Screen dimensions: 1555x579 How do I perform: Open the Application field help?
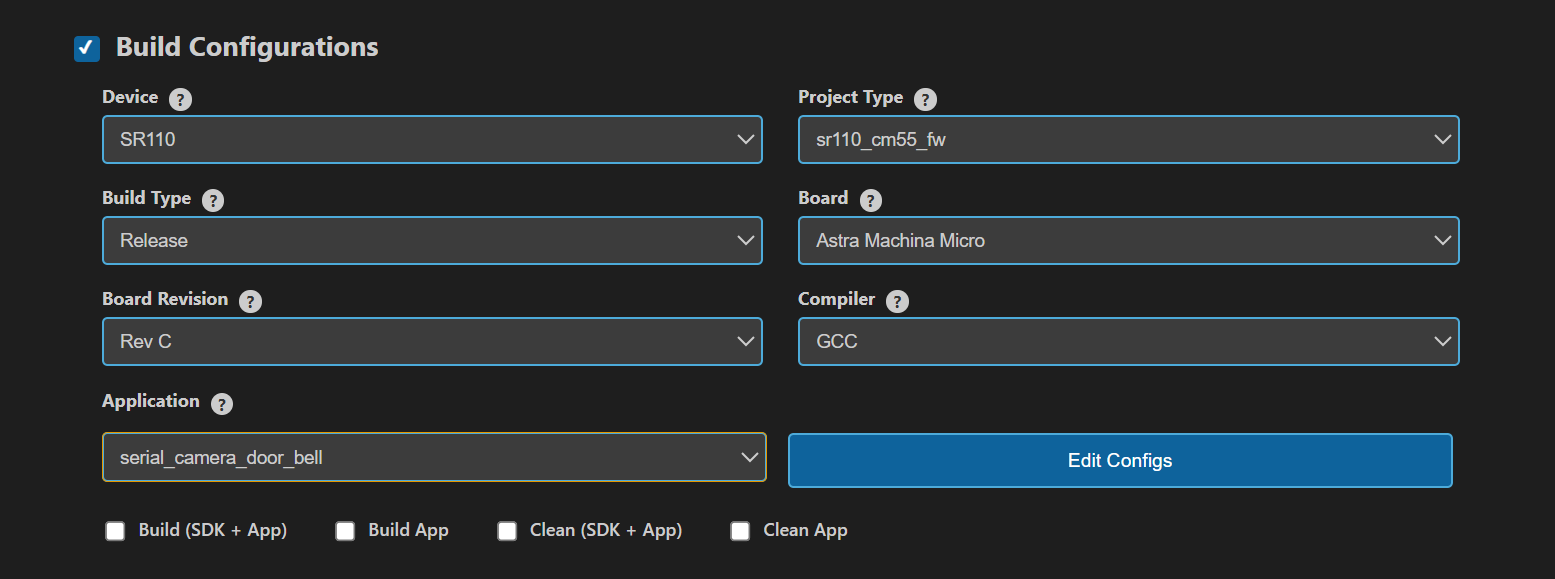click(221, 403)
